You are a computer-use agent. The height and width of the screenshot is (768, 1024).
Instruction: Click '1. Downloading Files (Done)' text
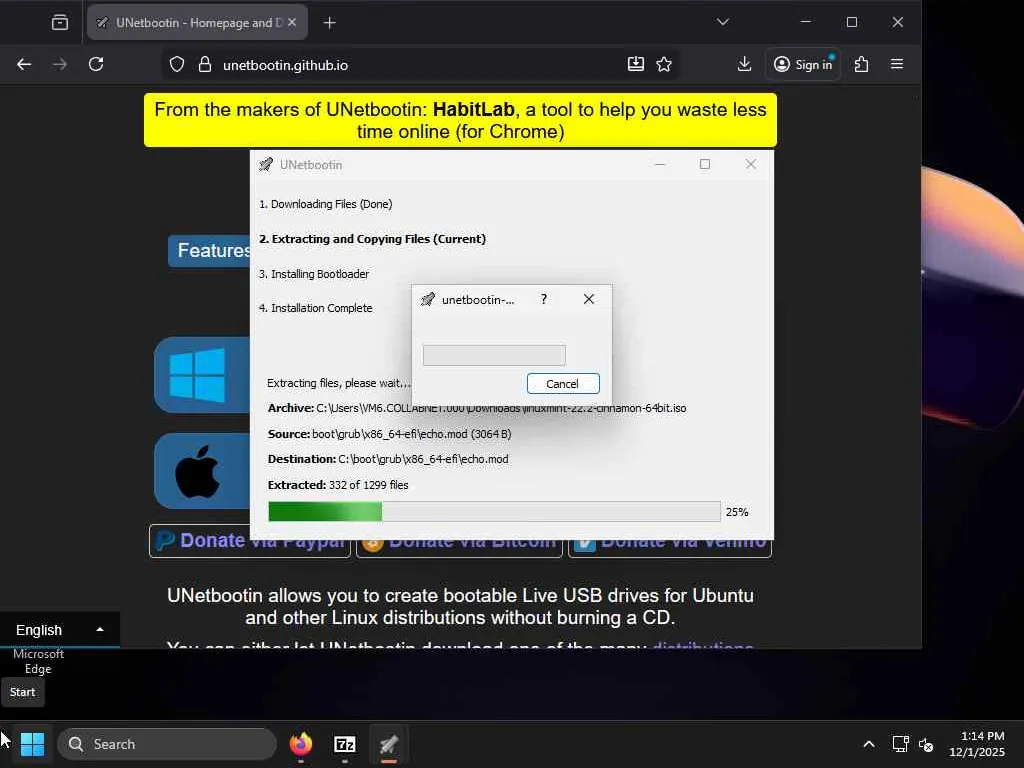(x=326, y=204)
